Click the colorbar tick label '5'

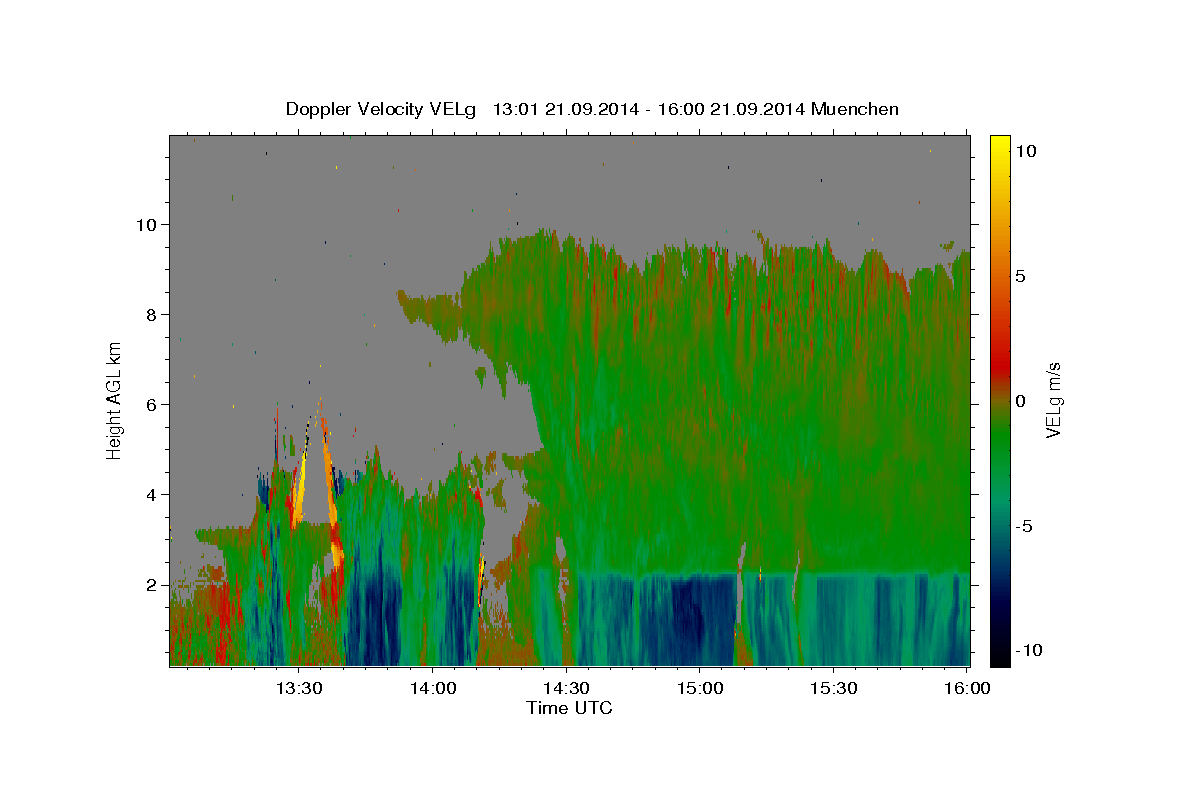point(1019,276)
